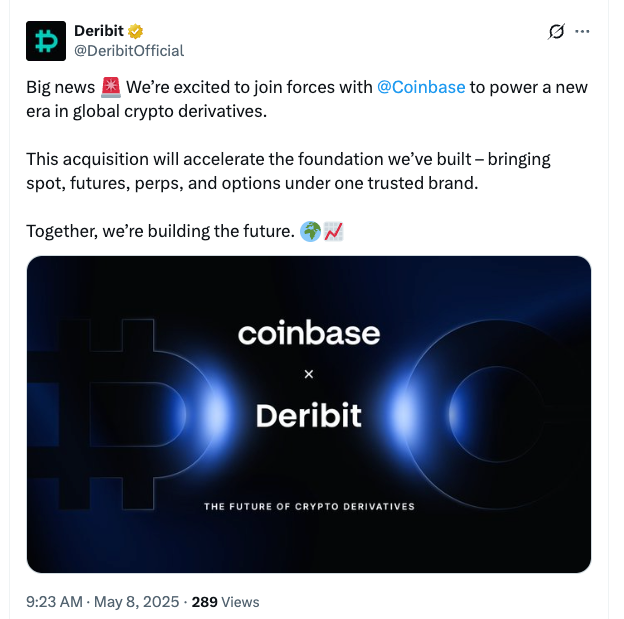The width and height of the screenshot is (624, 619).
Task: Click the 9:23 AM · May 8, 2025 timestamp
Action: point(103,602)
